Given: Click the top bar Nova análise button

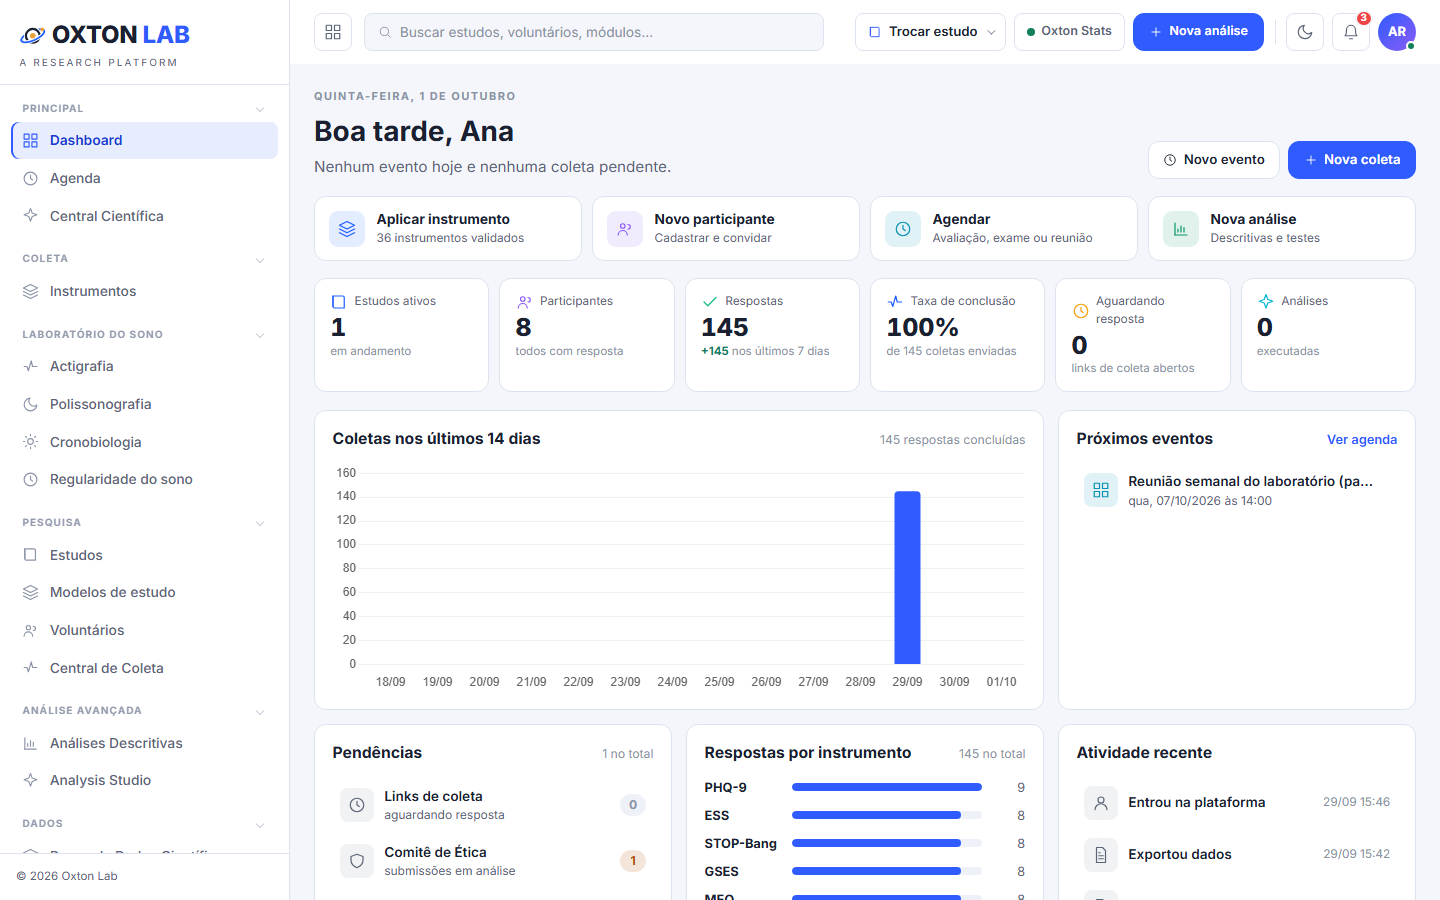Looking at the screenshot, I should (x=1198, y=32).
